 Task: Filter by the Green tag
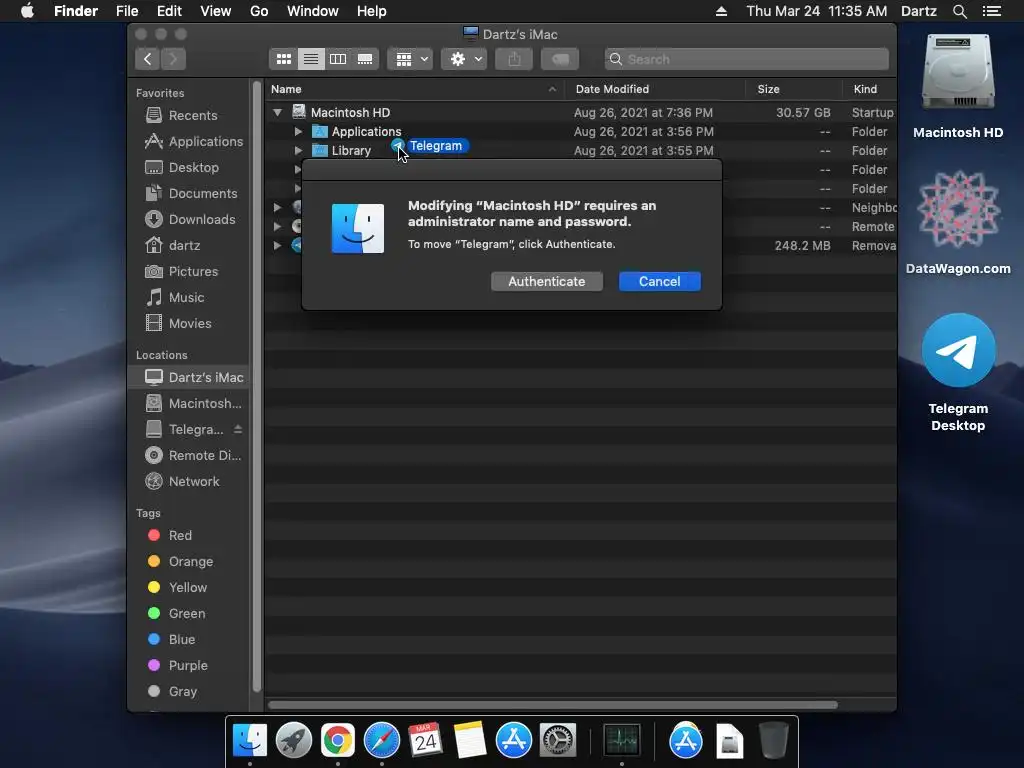pyautogui.click(x=176, y=614)
